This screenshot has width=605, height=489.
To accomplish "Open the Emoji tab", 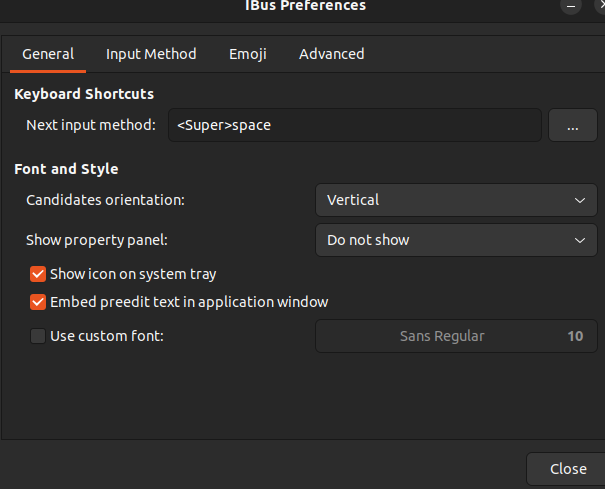I will (x=248, y=54).
